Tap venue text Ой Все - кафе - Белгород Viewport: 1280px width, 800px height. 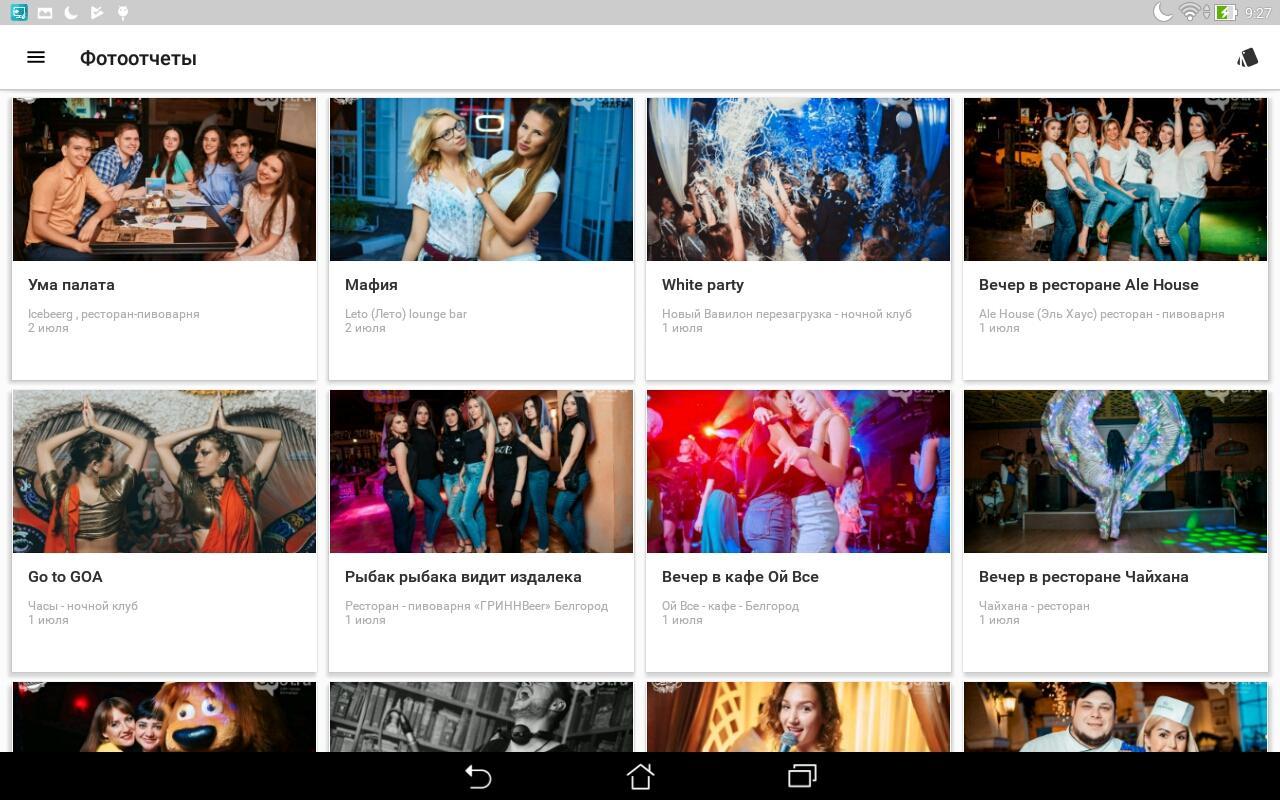(730, 606)
